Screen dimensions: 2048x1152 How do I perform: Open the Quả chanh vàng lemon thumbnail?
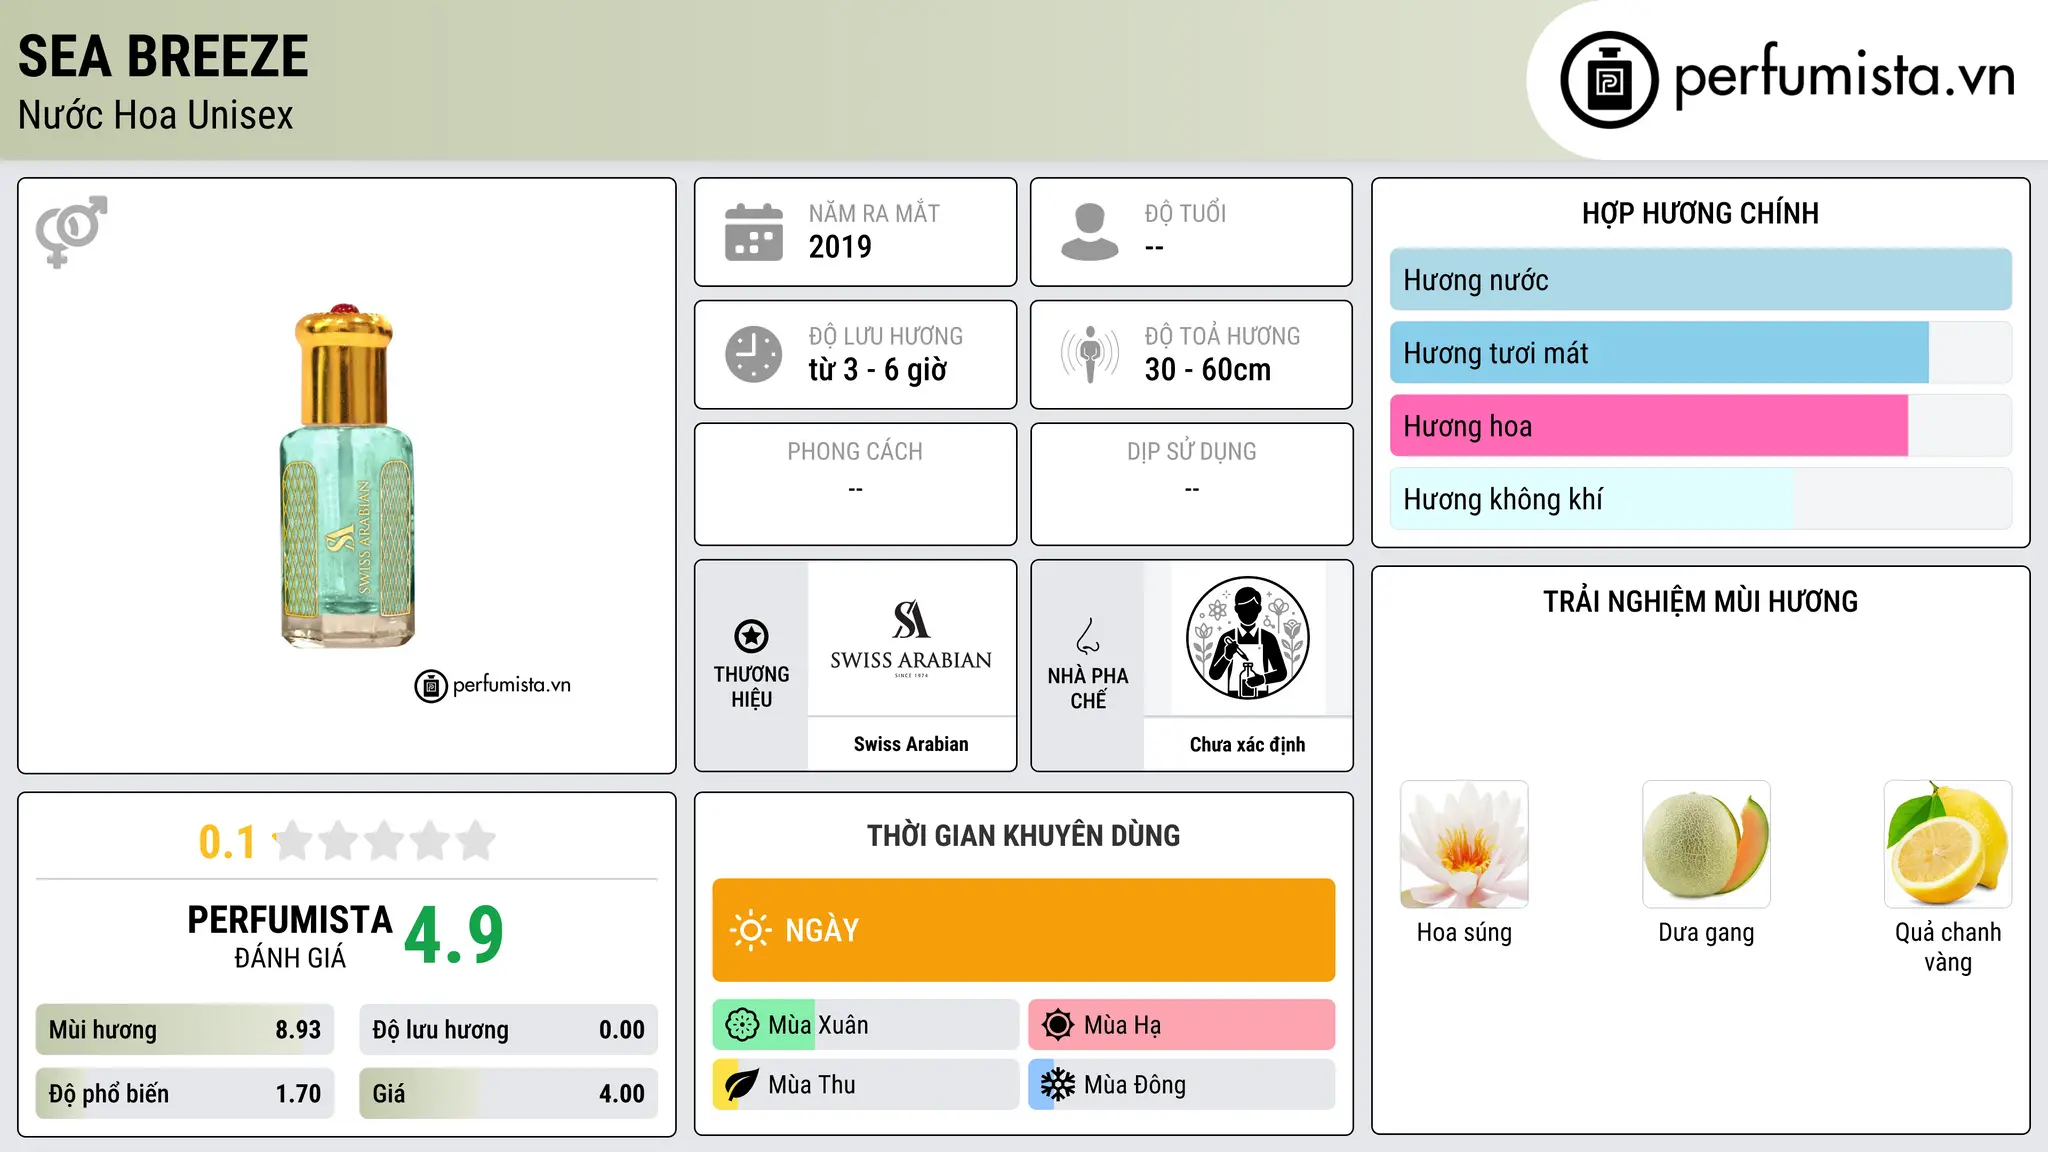(x=1948, y=844)
